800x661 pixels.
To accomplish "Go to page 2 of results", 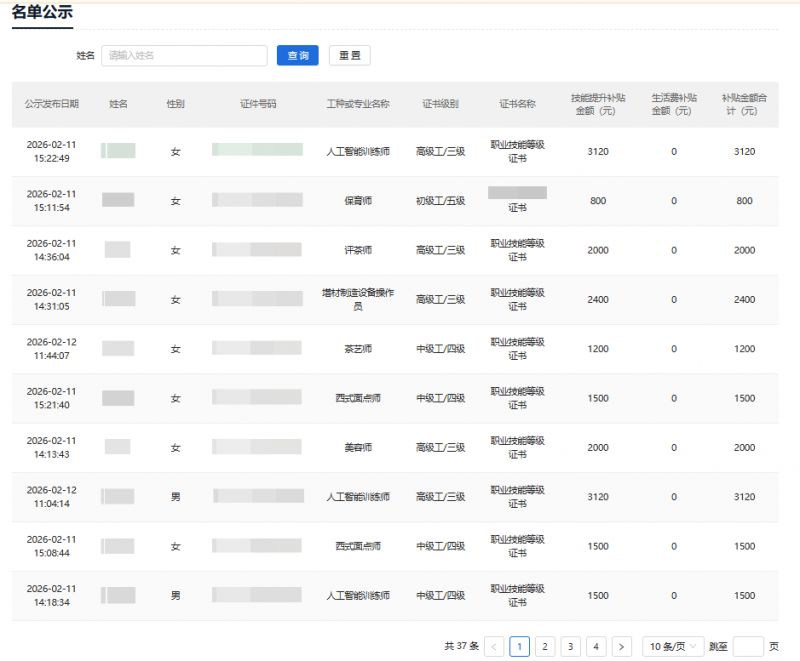I will [x=545, y=646].
